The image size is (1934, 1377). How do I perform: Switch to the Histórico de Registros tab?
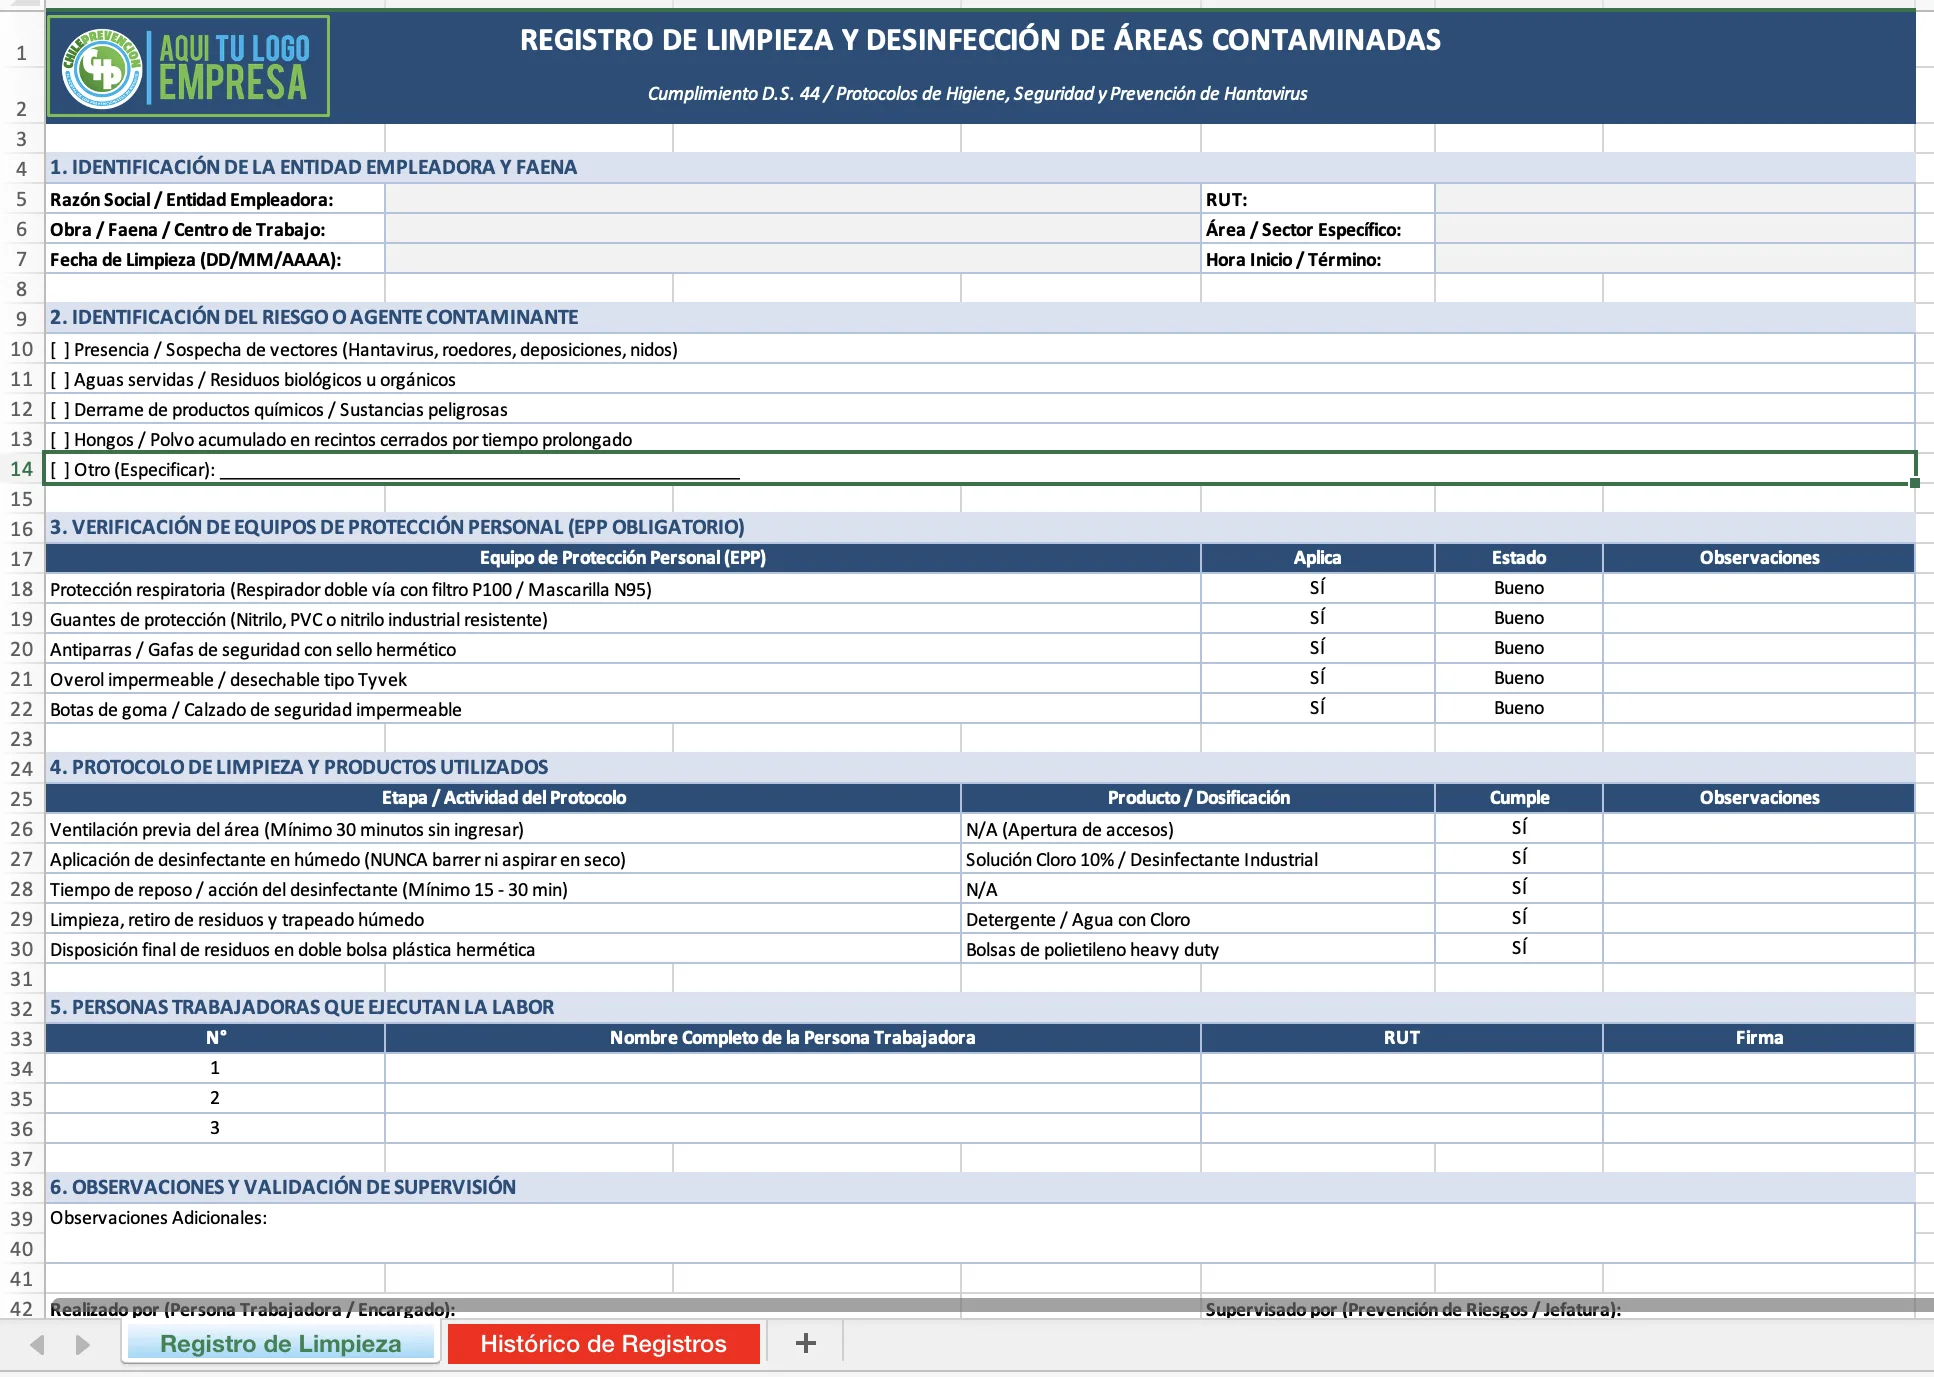[x=604, y=1343]
